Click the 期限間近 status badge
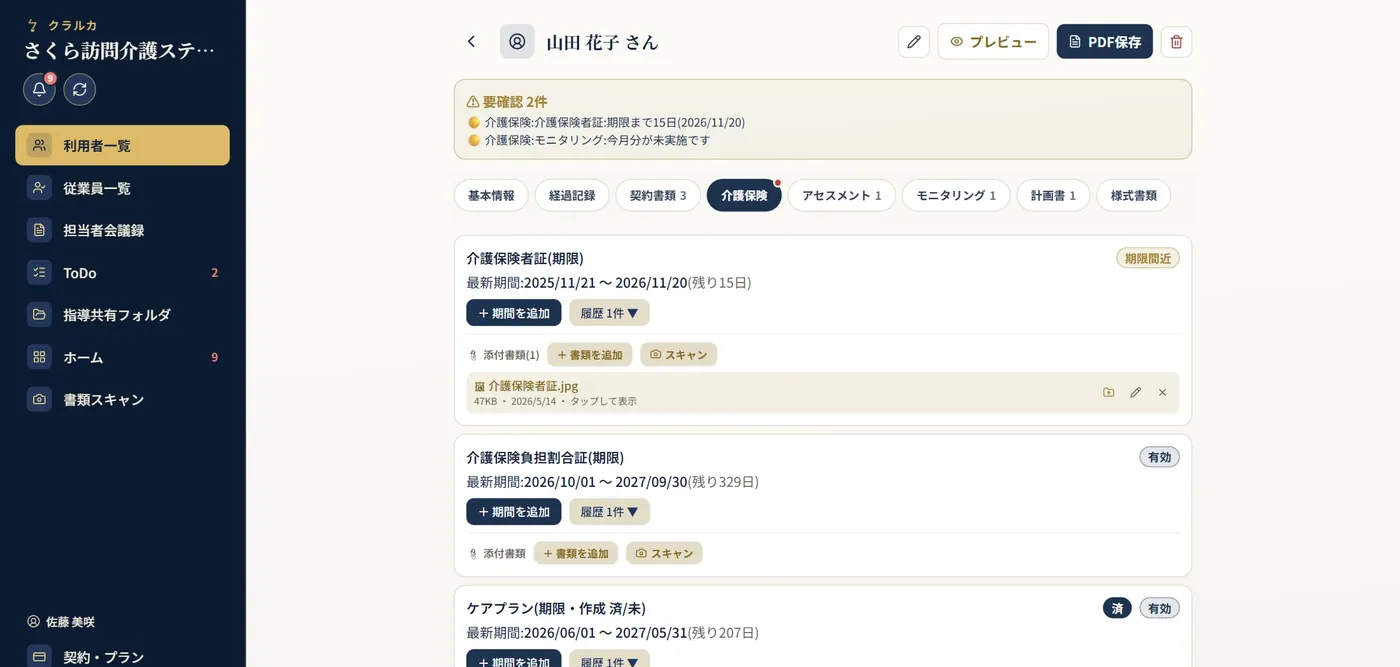The image size is (1400, 667). click(1148, 258)
